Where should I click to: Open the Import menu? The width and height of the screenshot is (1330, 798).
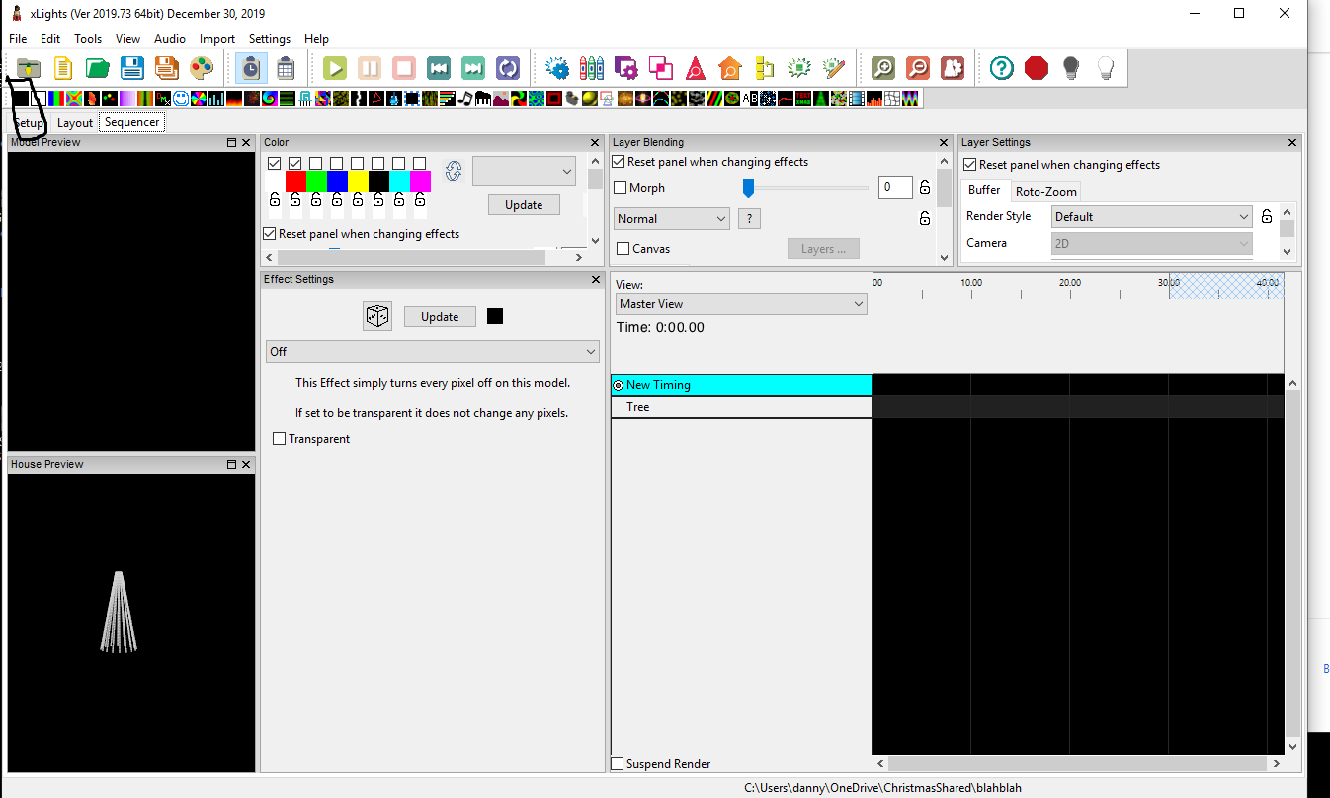pyautogui.click(x=217, y=39)
